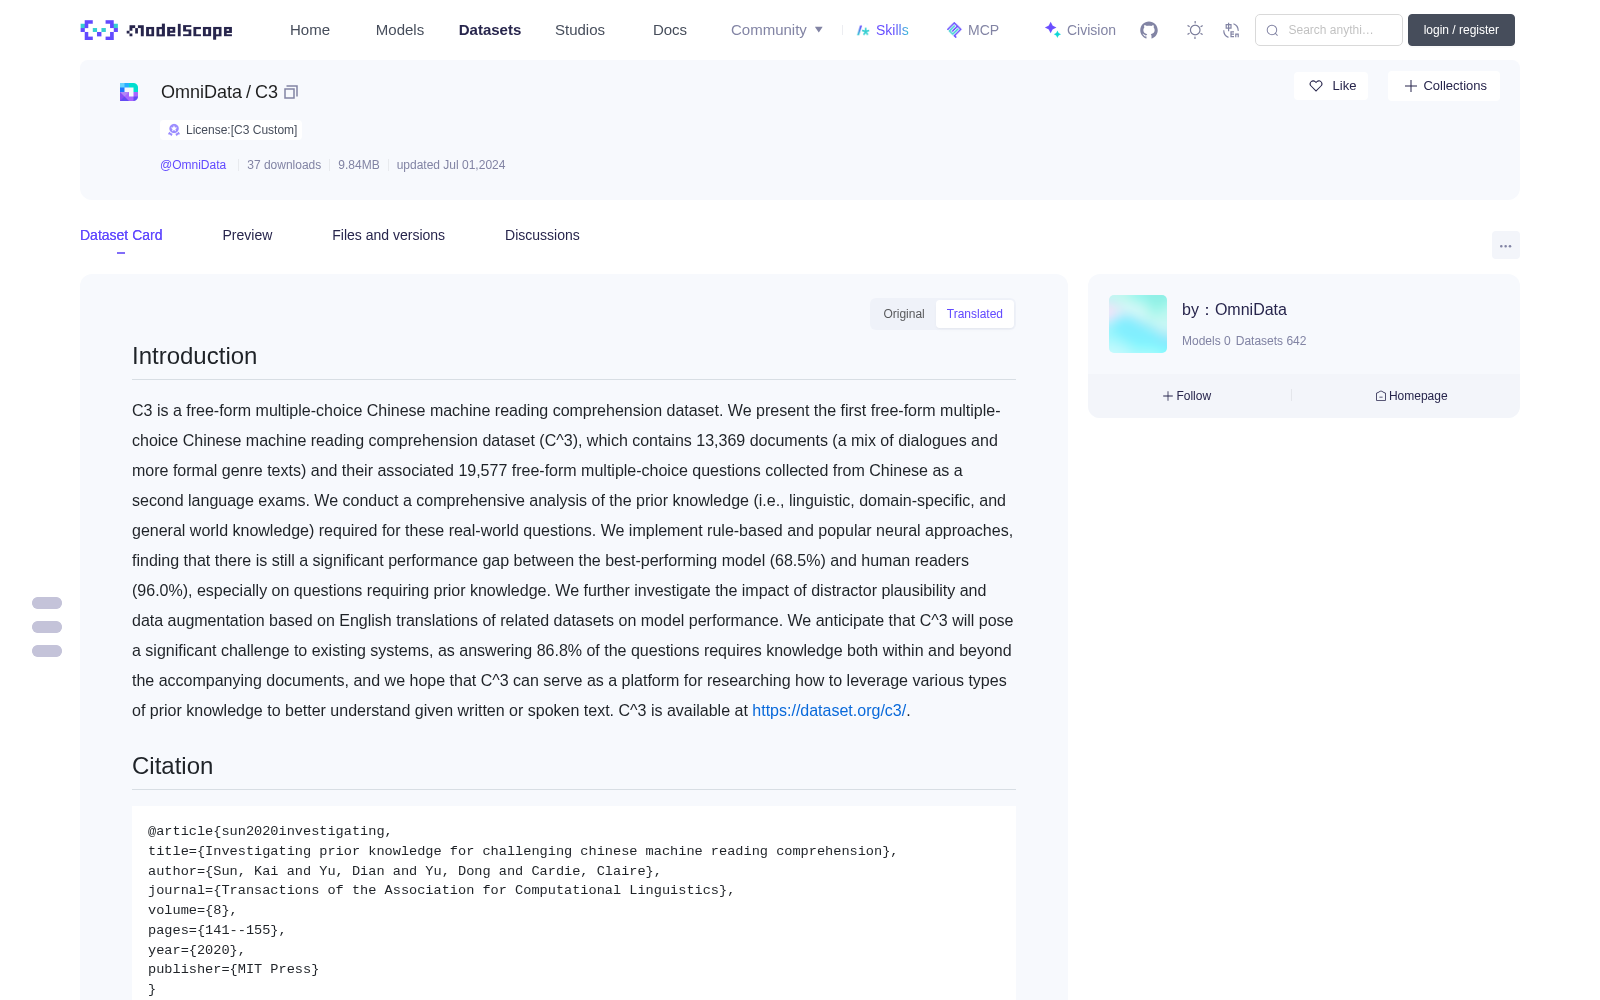
Task: Open OmniData Homepage
Action: 1411,396
